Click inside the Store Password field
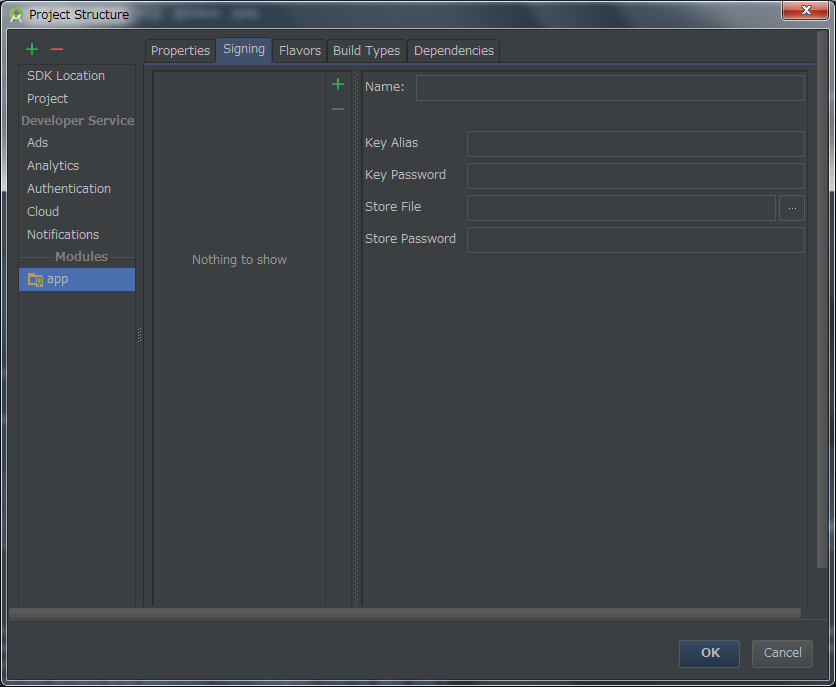Viewport: 836px width, 687px height. pos(635,240)
